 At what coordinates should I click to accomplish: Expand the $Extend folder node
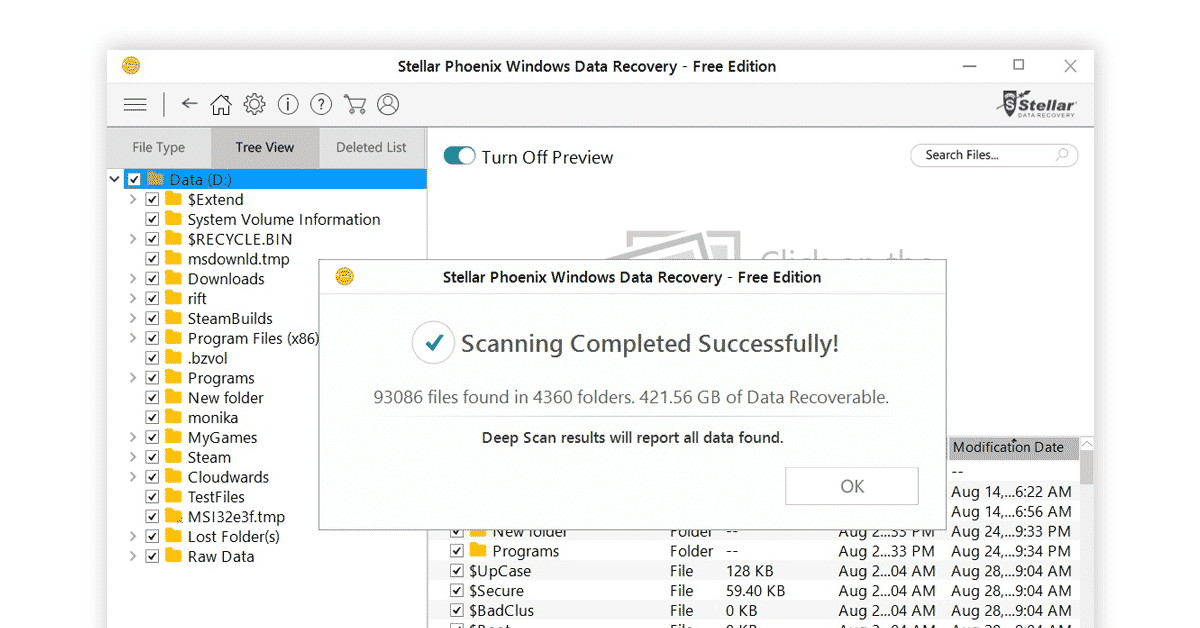pyautogui.click(x=133, y=199)
